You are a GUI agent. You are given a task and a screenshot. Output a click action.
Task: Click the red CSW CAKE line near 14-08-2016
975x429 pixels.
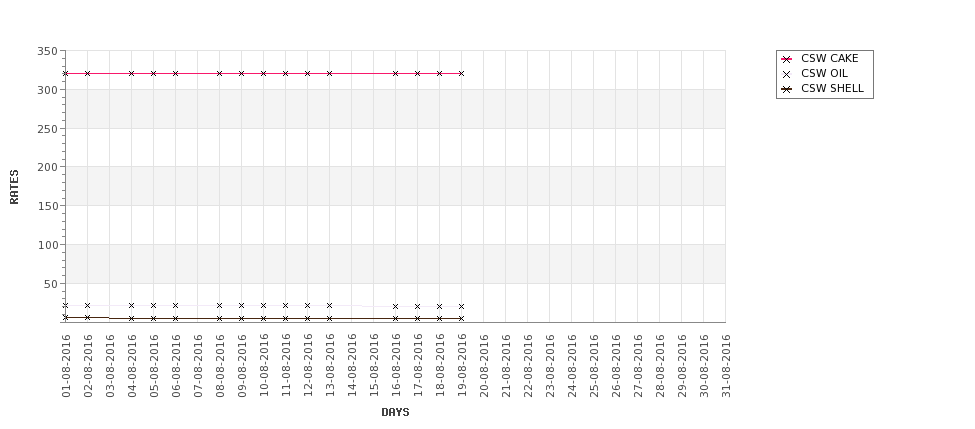[x=352, y=73]
